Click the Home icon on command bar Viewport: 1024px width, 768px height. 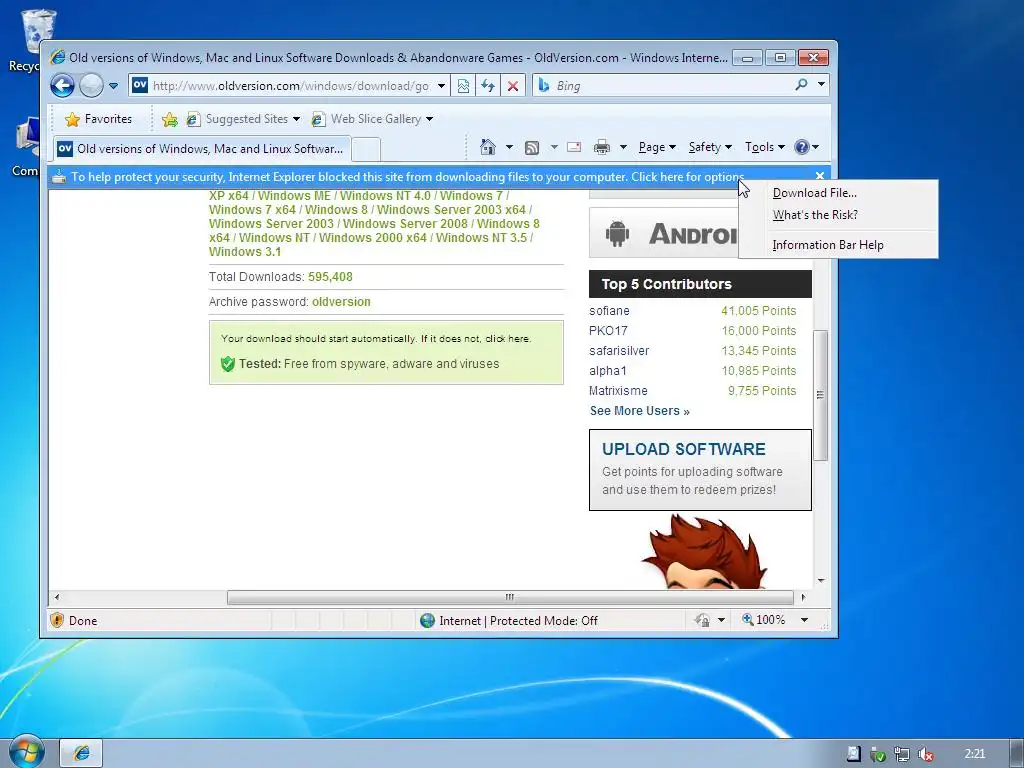pos(488,147)
